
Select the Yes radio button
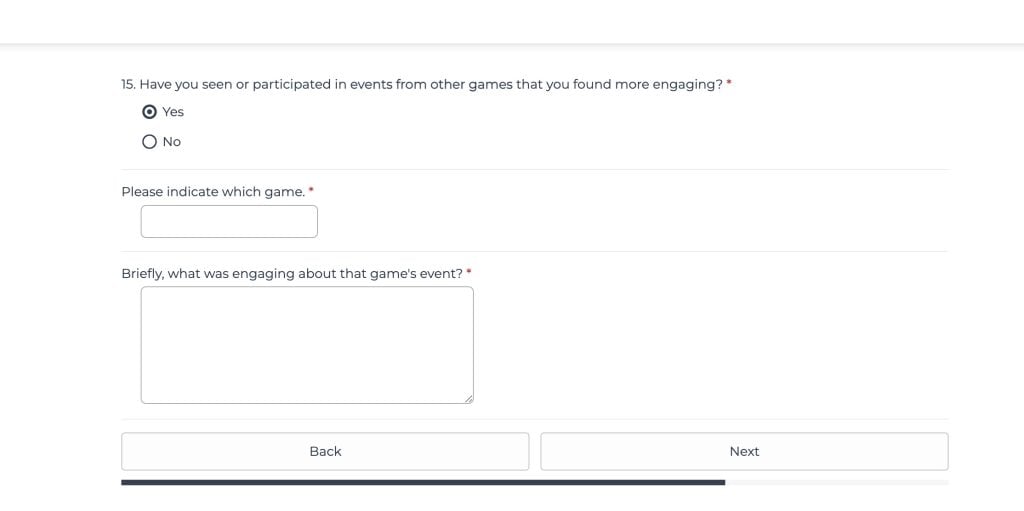pos(150,112)
